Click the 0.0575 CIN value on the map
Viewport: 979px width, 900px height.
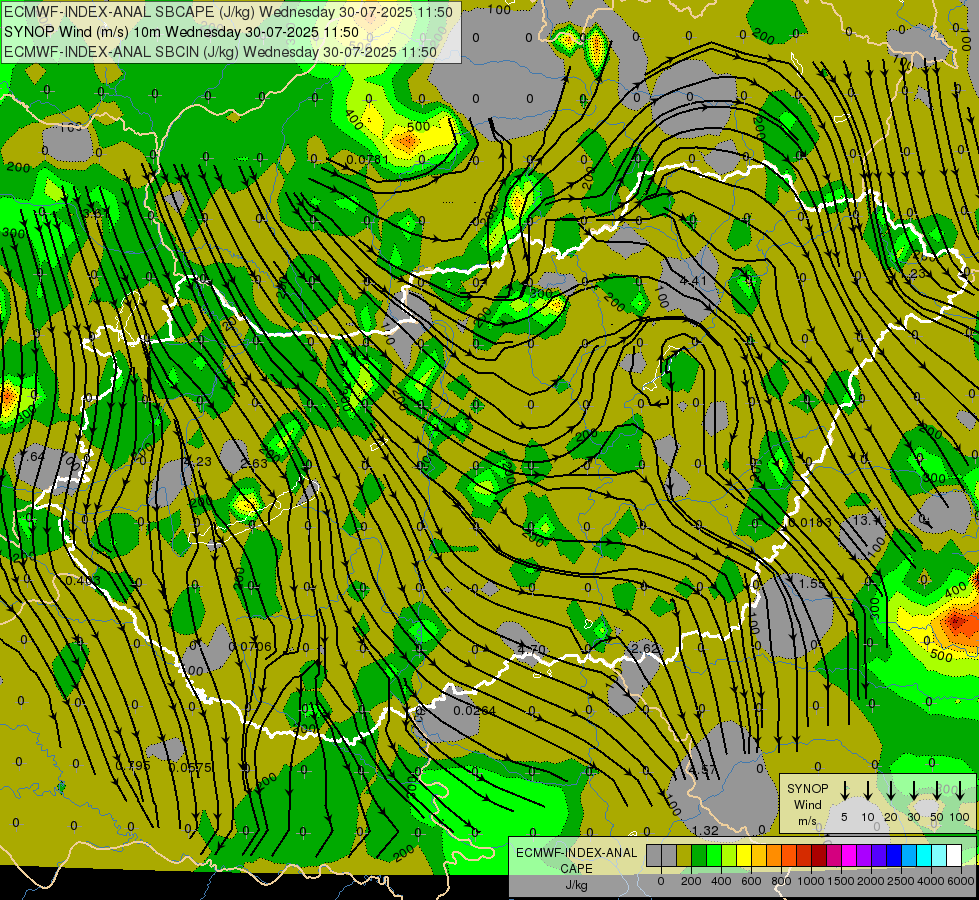[190, 768]
